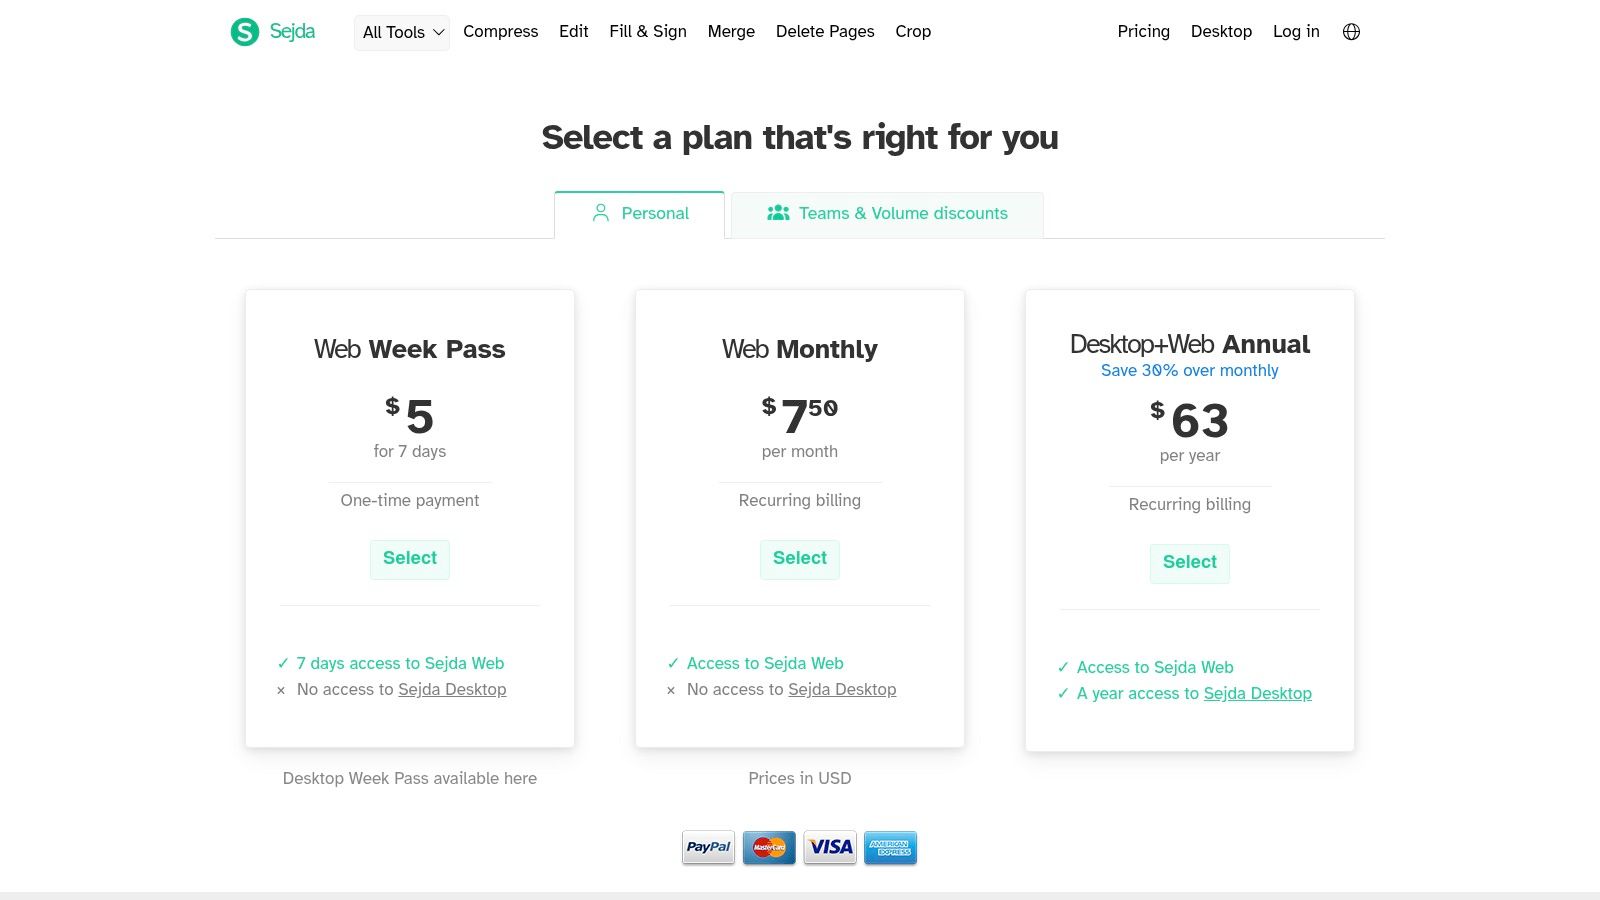Expand the All Tools dropdown
Image resolution: width=1600 pixels, height=900 pixels.
click(x=402, y=32)
